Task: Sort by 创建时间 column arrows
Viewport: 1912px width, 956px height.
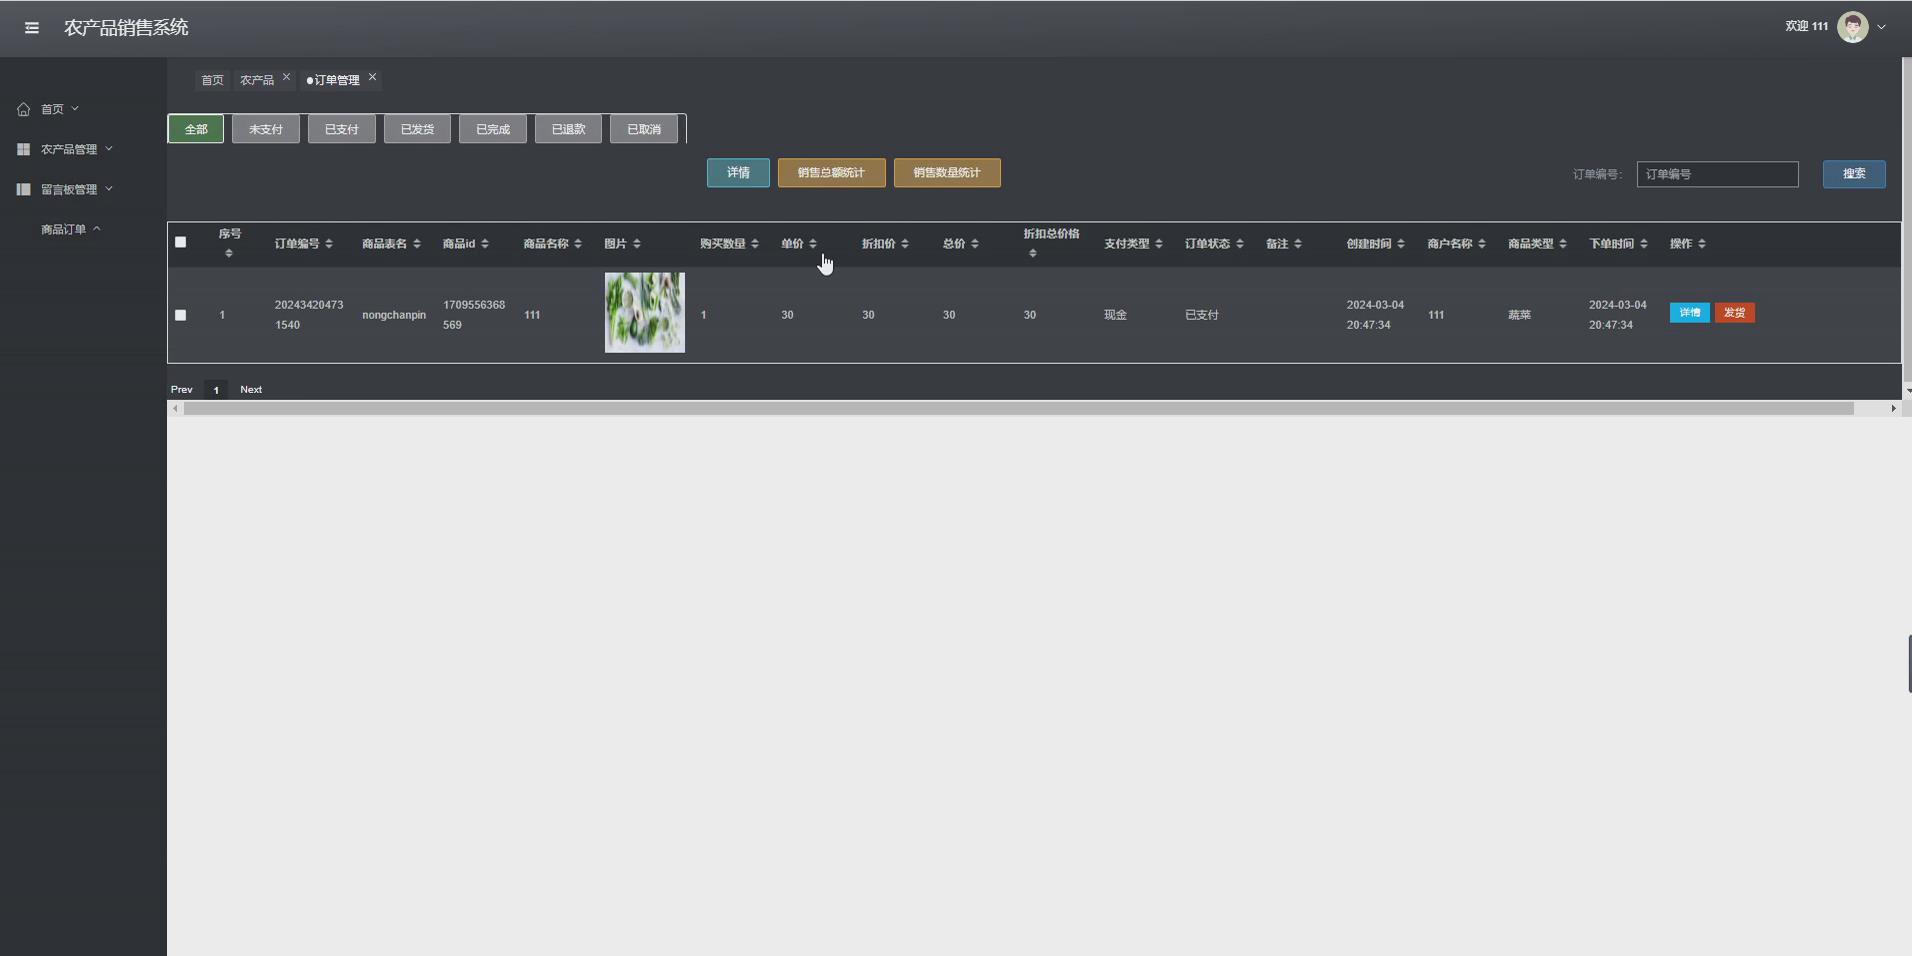Action: click(1401, 244)
